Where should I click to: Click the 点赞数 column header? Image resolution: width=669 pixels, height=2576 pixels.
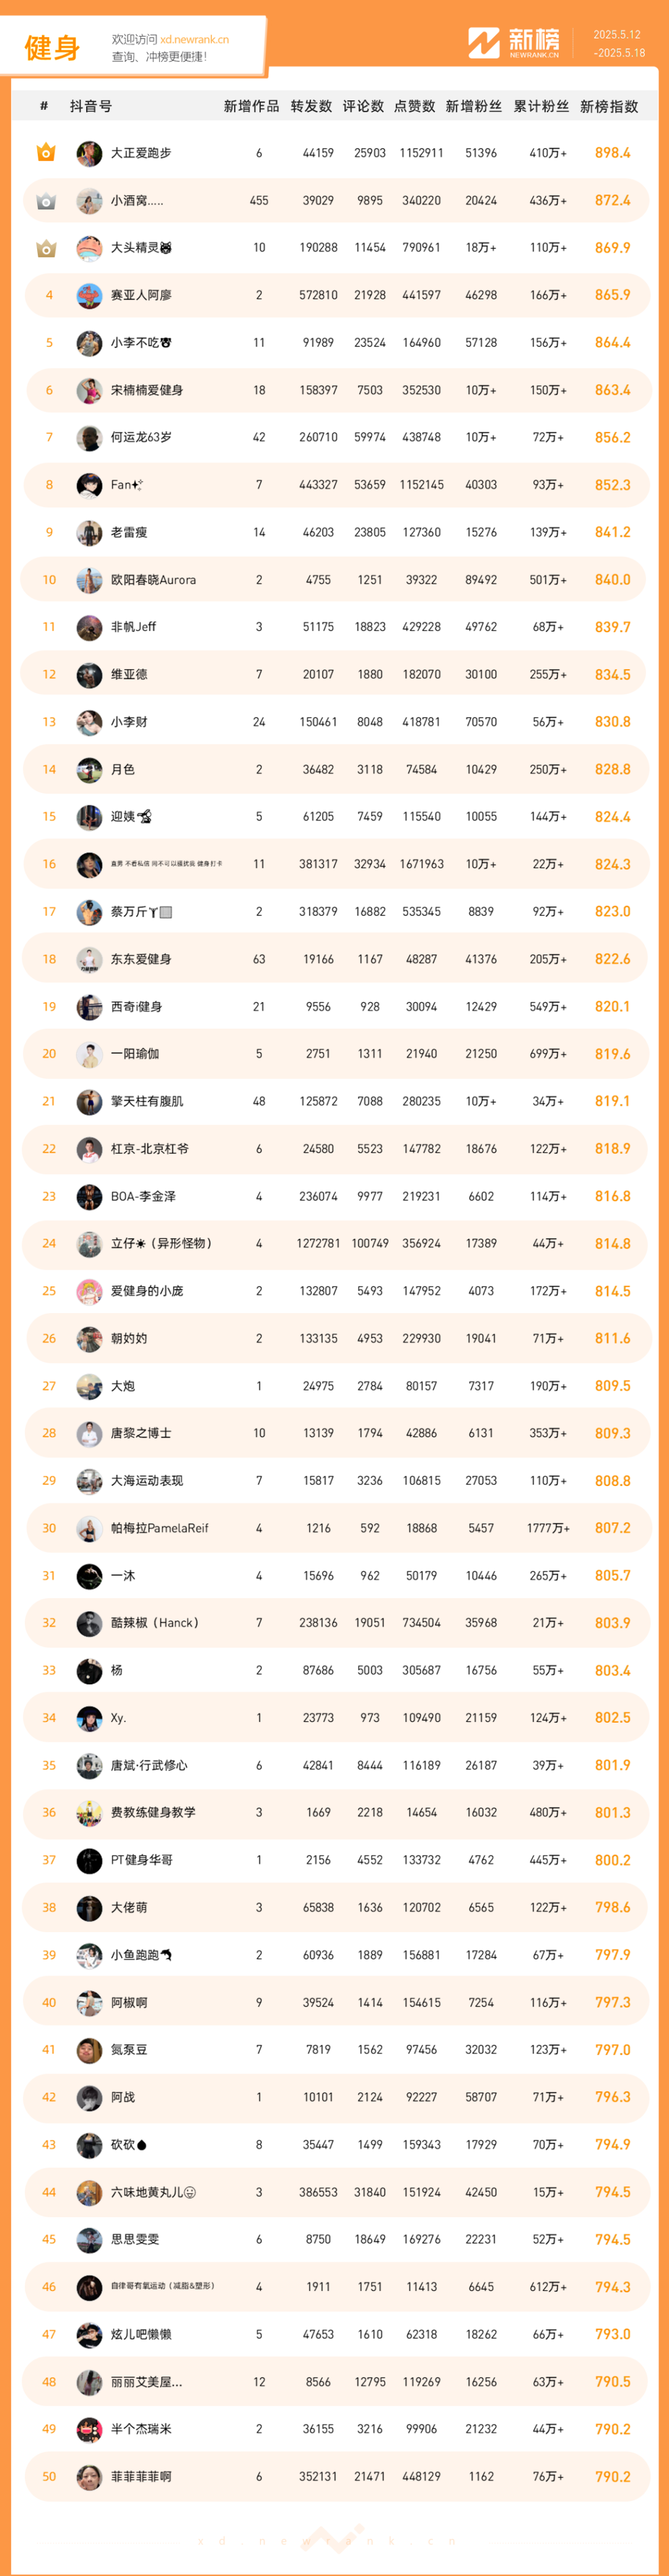click(x=415, y=106)
